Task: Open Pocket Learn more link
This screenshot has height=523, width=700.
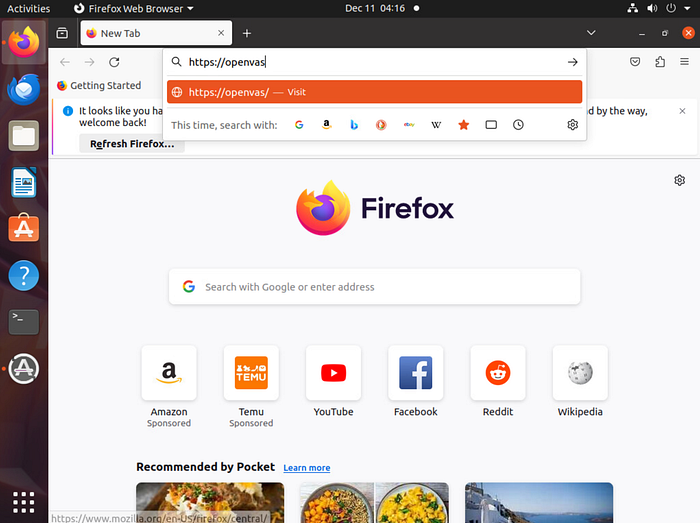Action: [307, 468]
